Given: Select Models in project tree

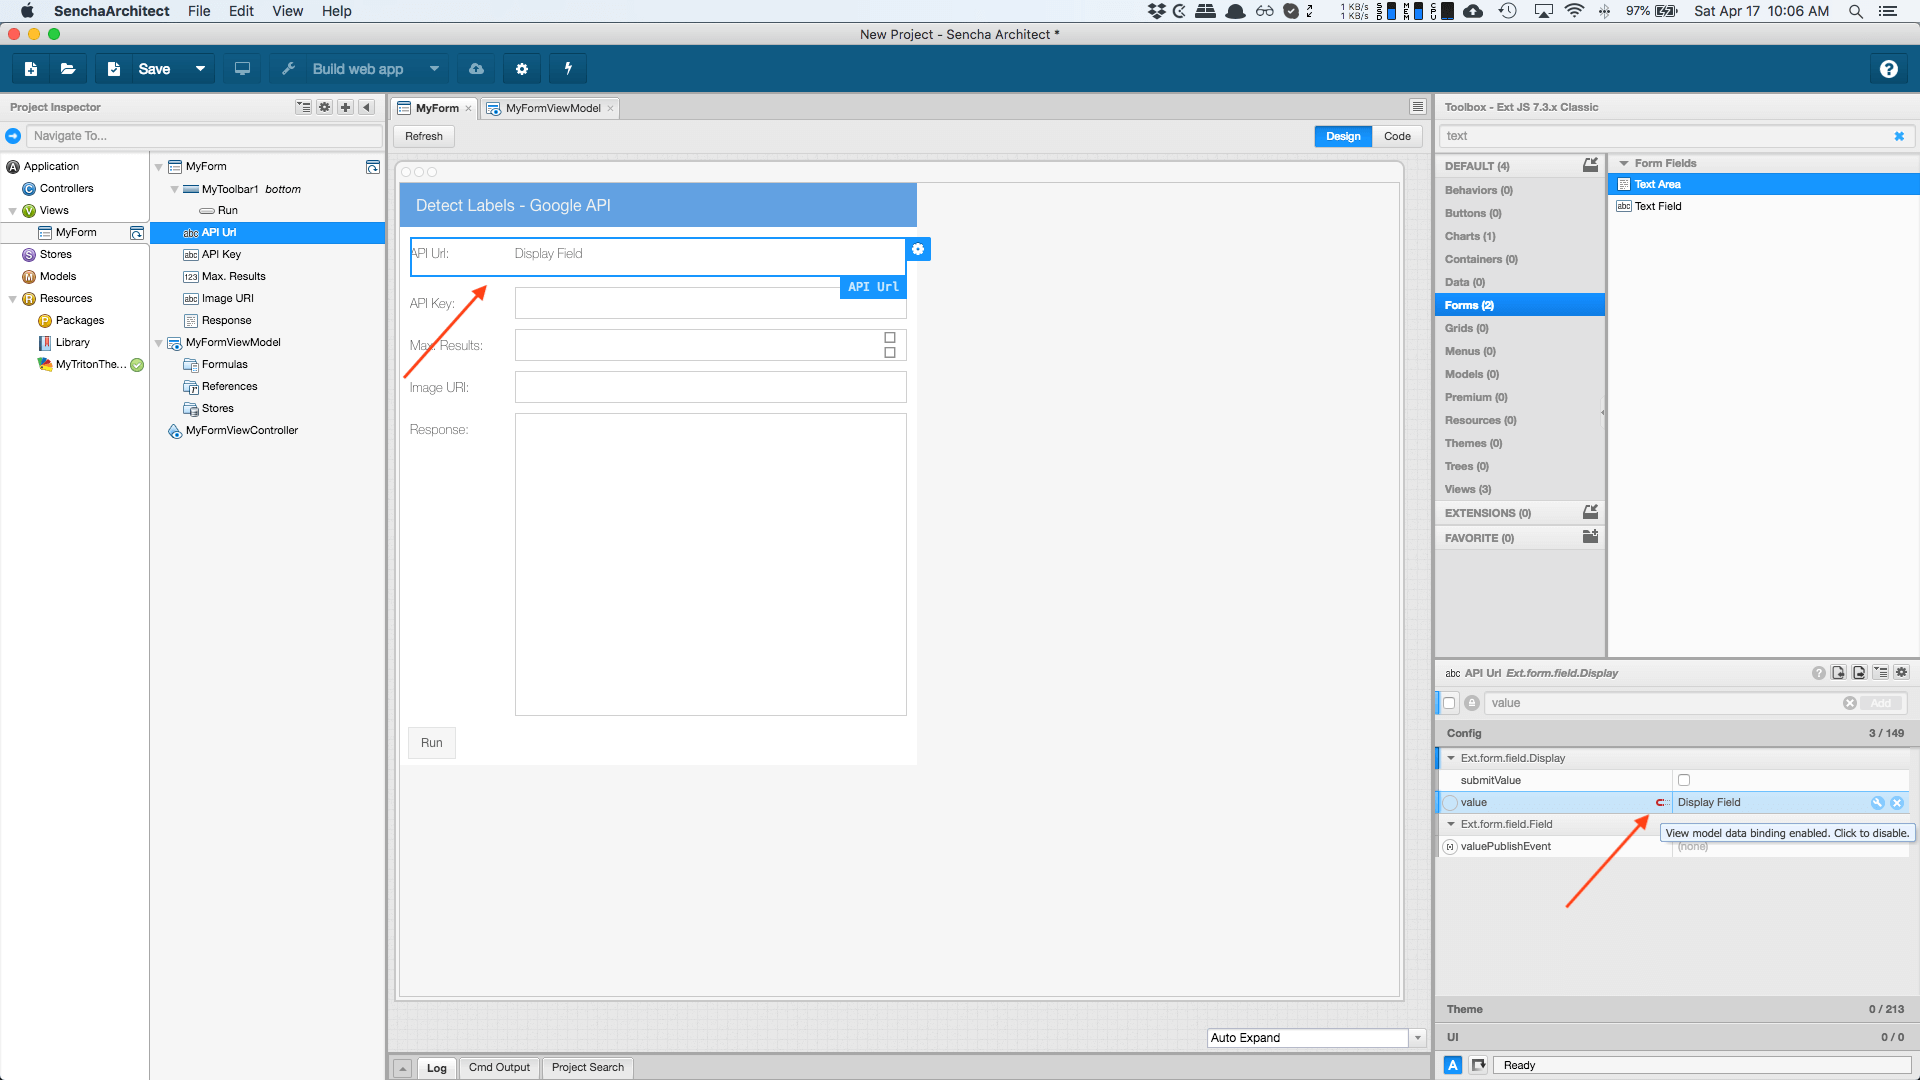Looking at the screenshot, I should [x=57, y=276].
